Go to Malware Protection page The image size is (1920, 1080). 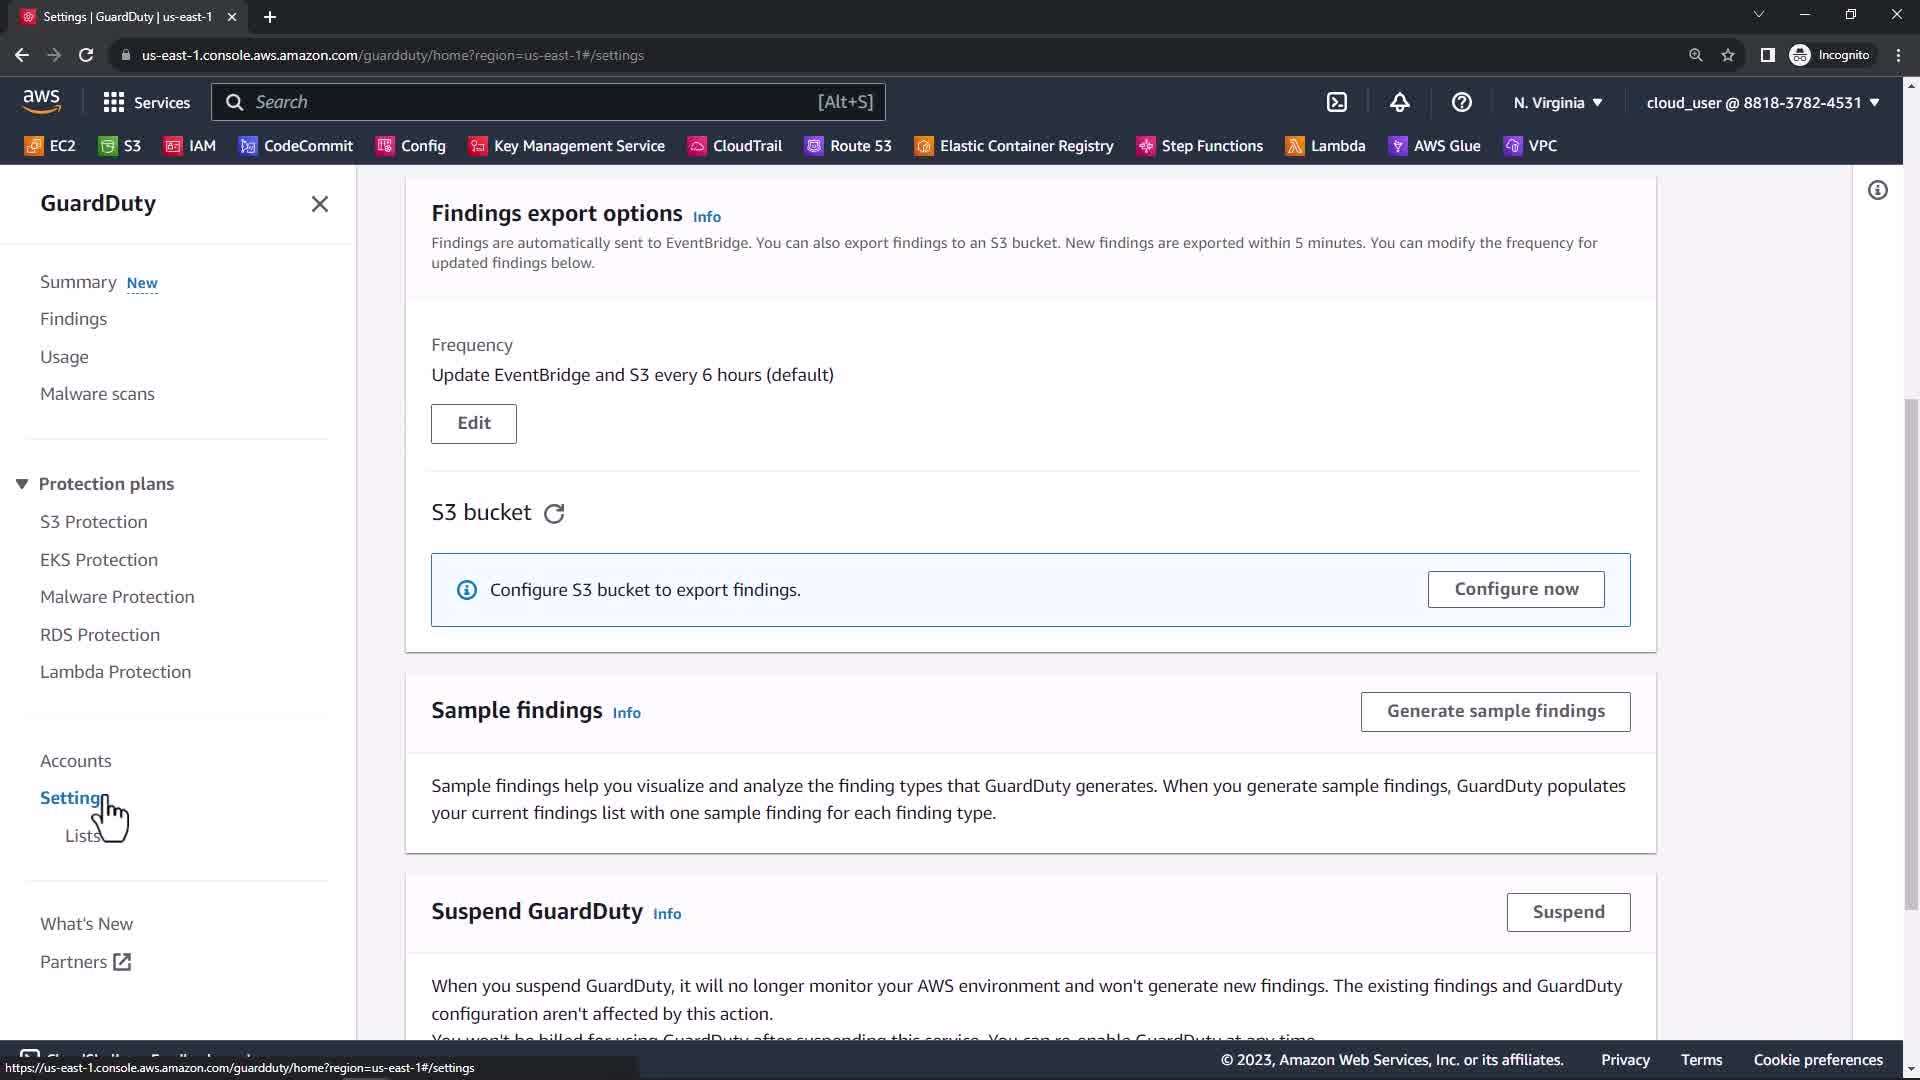117,597
